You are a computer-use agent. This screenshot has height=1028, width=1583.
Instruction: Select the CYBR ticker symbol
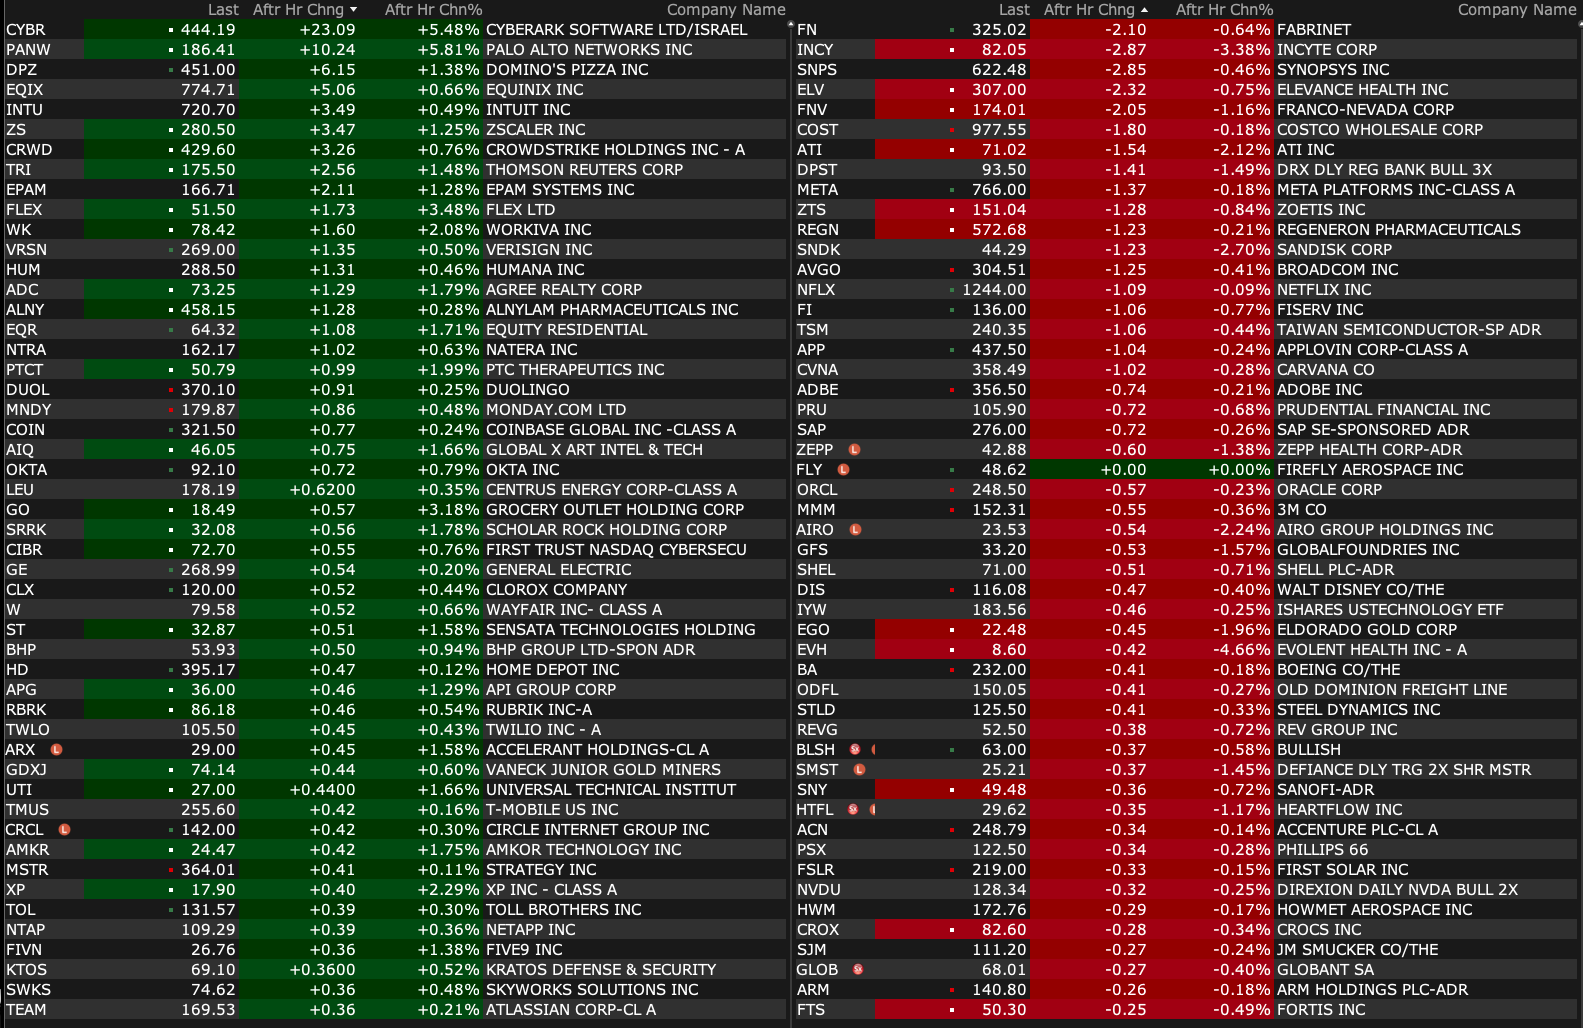(26, 30)
